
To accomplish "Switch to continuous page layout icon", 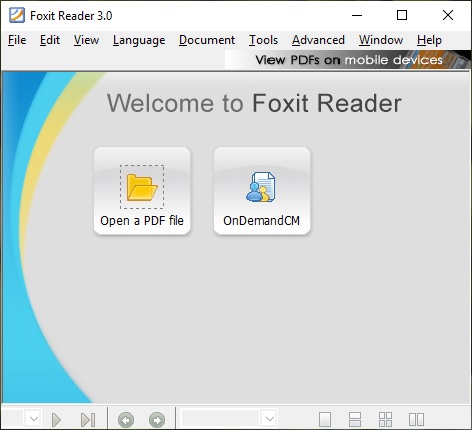I will click(355, 420).
